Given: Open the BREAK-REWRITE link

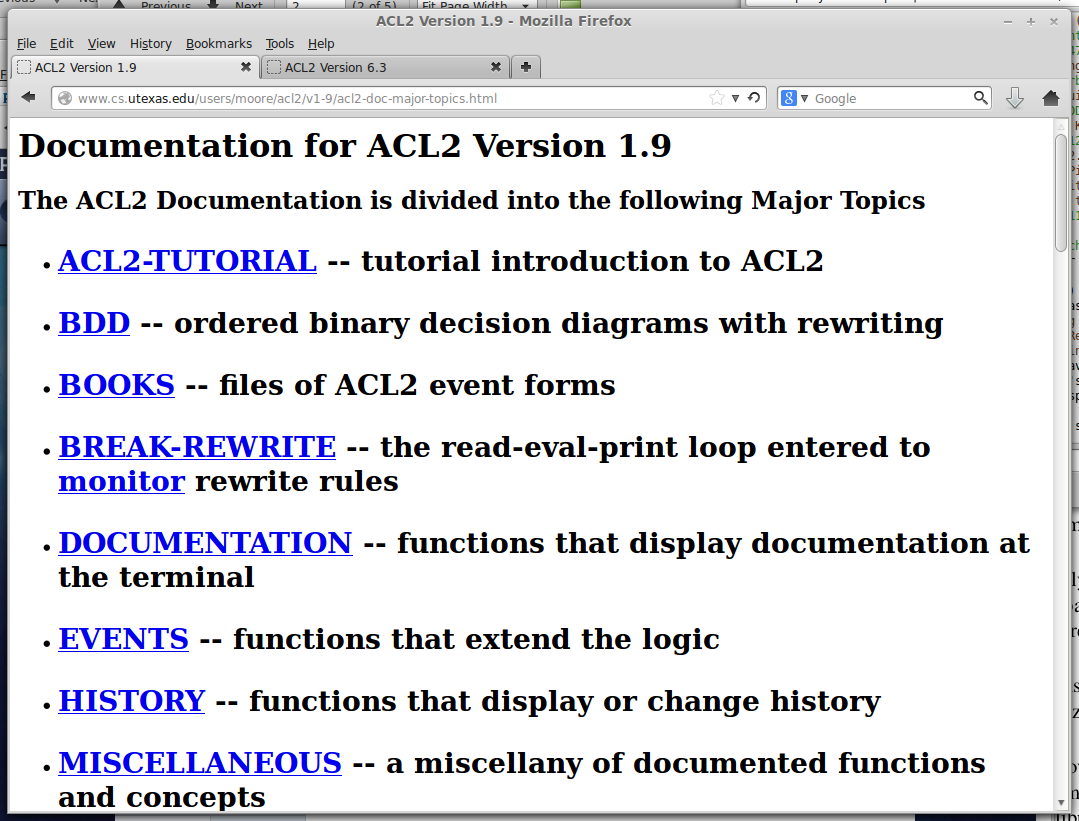Looking at the screenshot, I should click(x=197, y=447).
